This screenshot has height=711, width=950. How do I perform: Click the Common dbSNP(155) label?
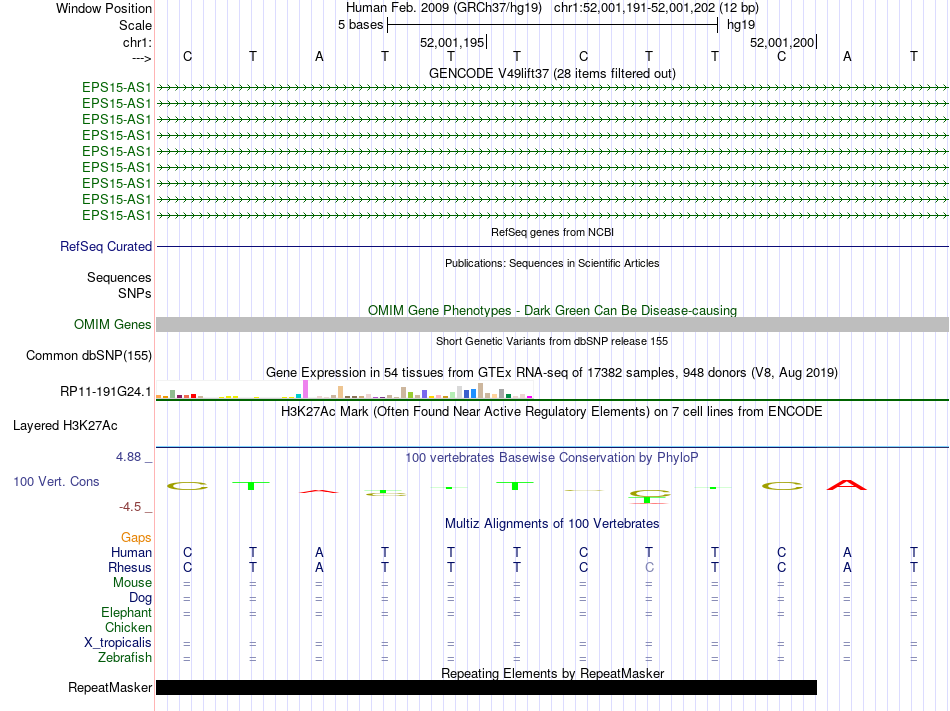88,356
